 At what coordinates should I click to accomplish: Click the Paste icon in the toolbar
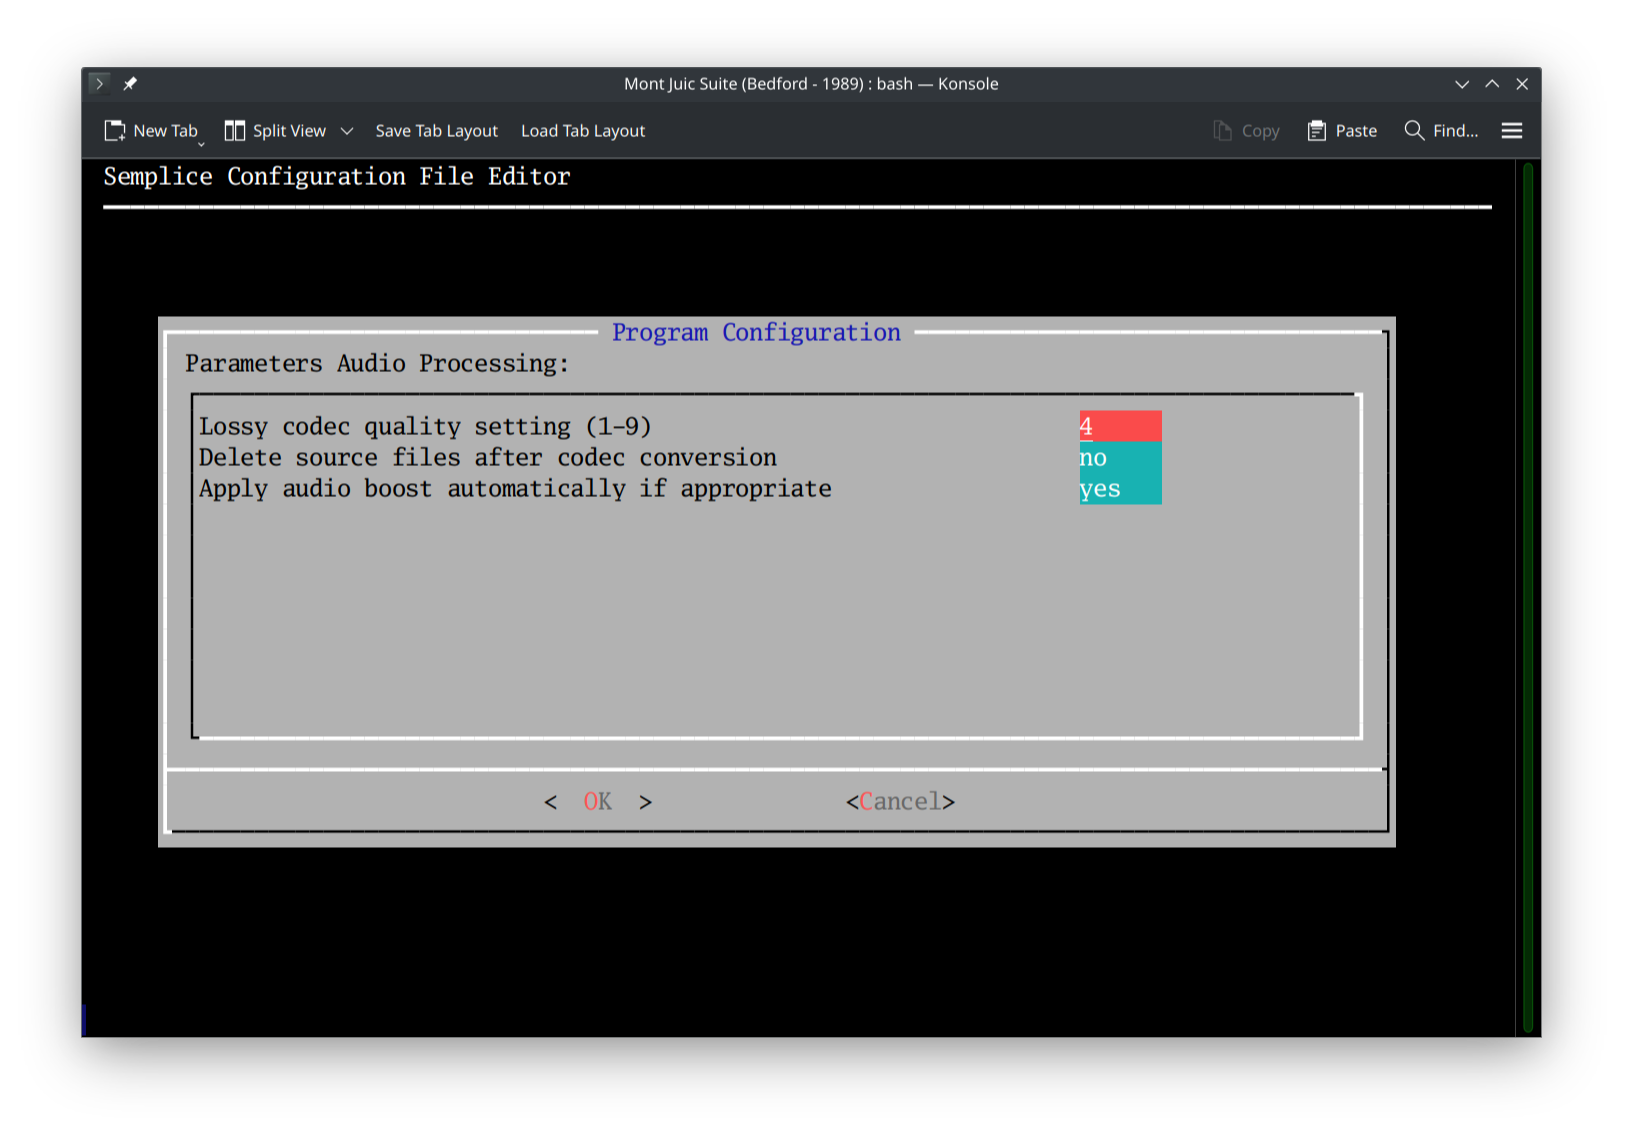1341,130
